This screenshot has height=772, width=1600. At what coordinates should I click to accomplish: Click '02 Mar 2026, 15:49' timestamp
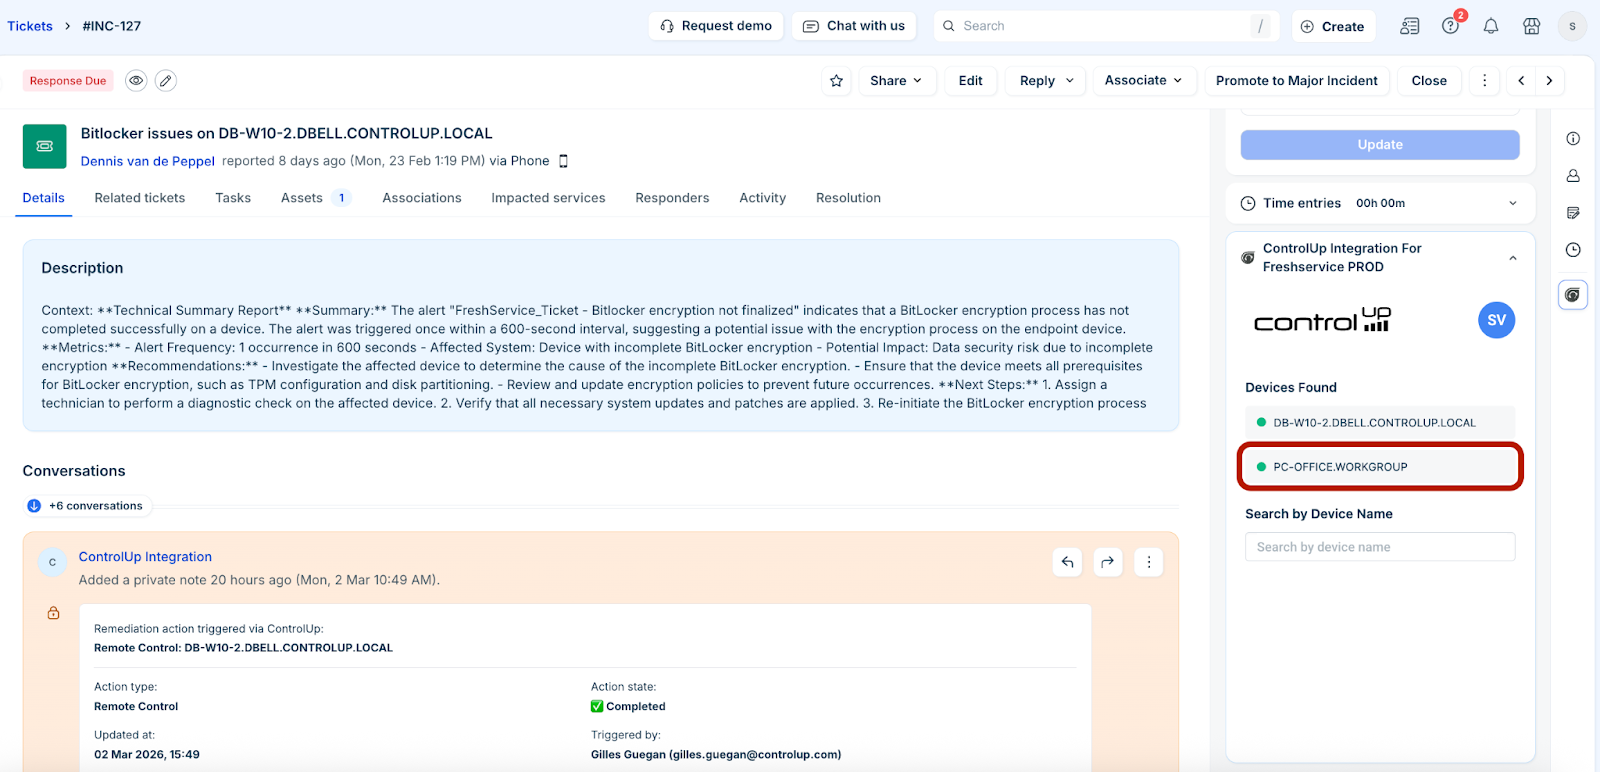click(147, 755)
